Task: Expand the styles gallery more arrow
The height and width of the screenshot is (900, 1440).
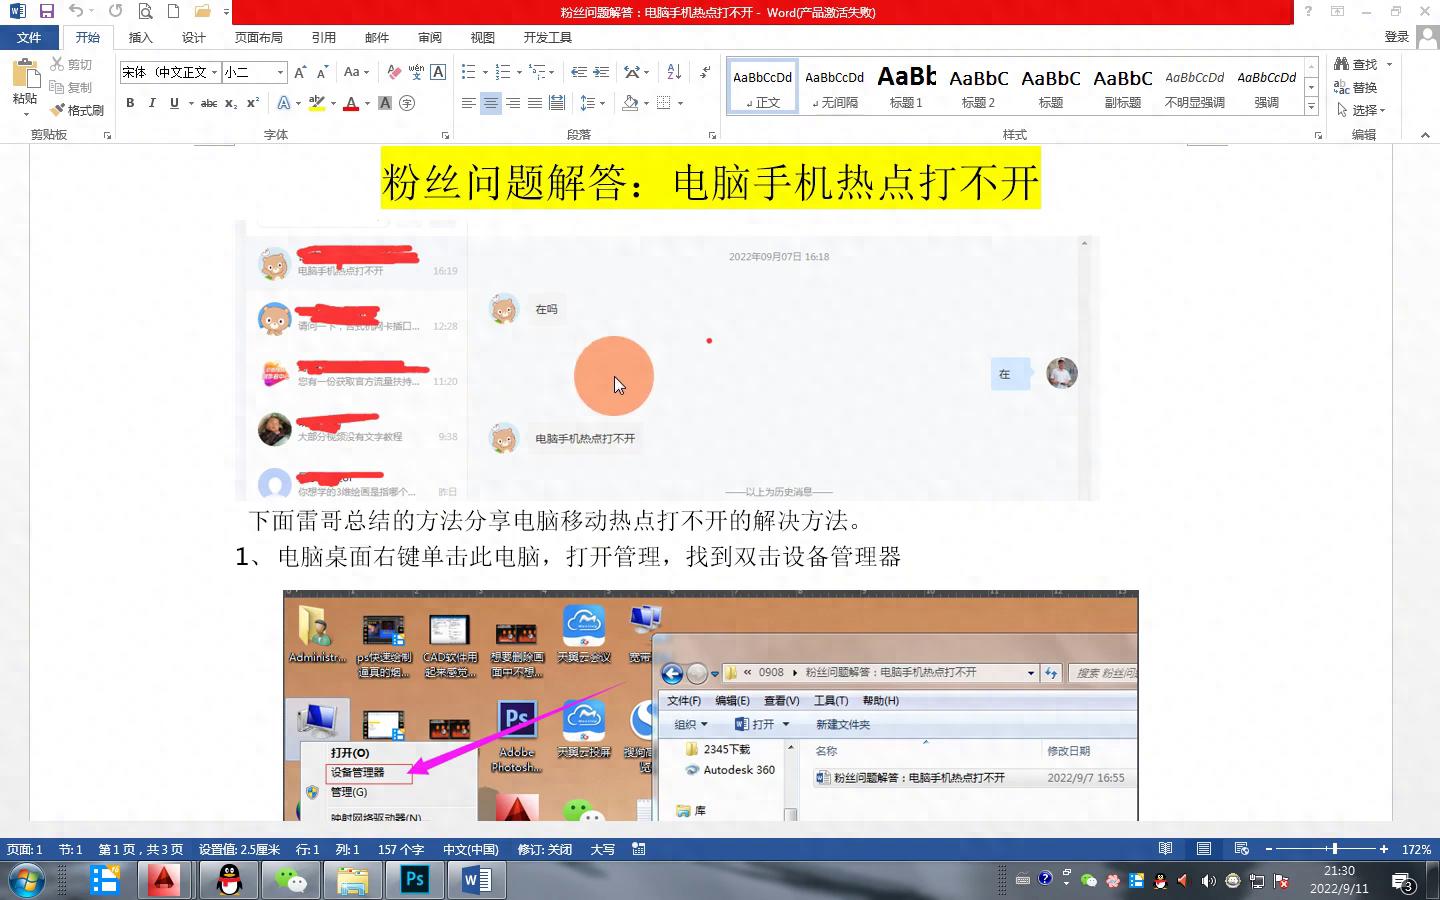Action: tap(1311, 106)
